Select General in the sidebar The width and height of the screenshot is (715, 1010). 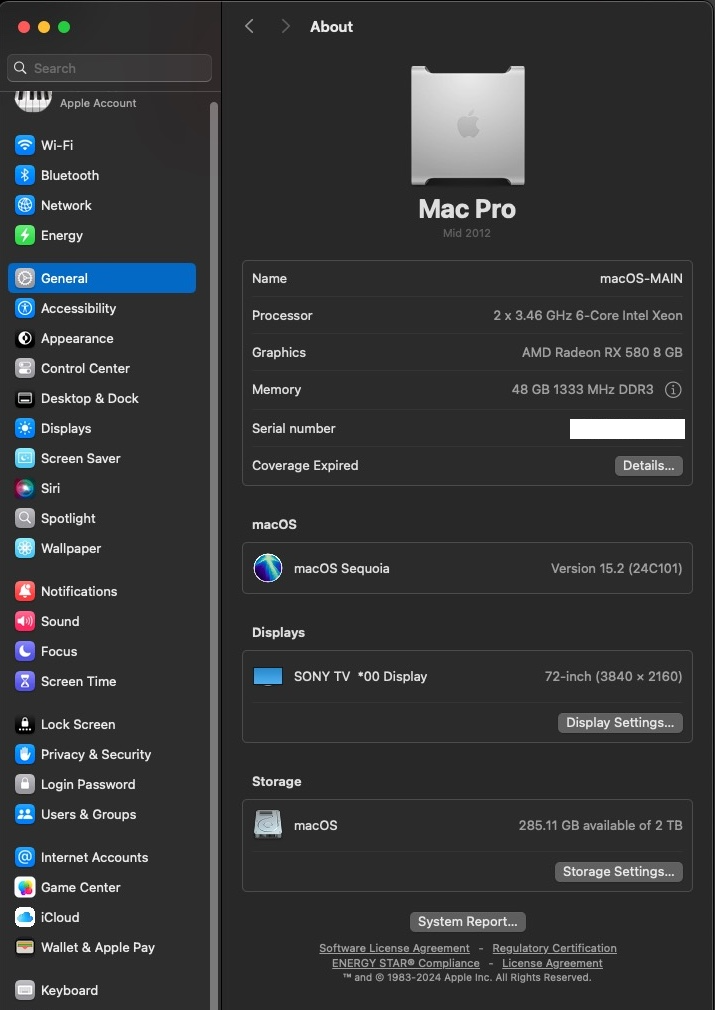coord(102,278)
